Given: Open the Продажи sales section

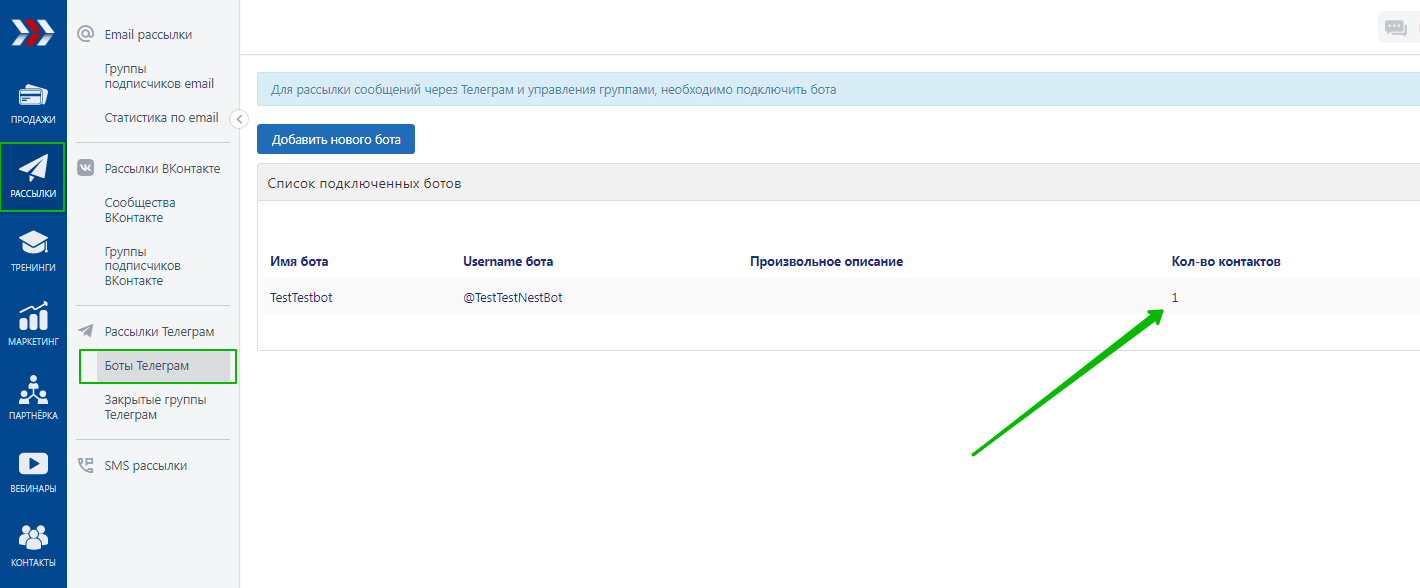Looking at the screenshot, I should 33,104.
